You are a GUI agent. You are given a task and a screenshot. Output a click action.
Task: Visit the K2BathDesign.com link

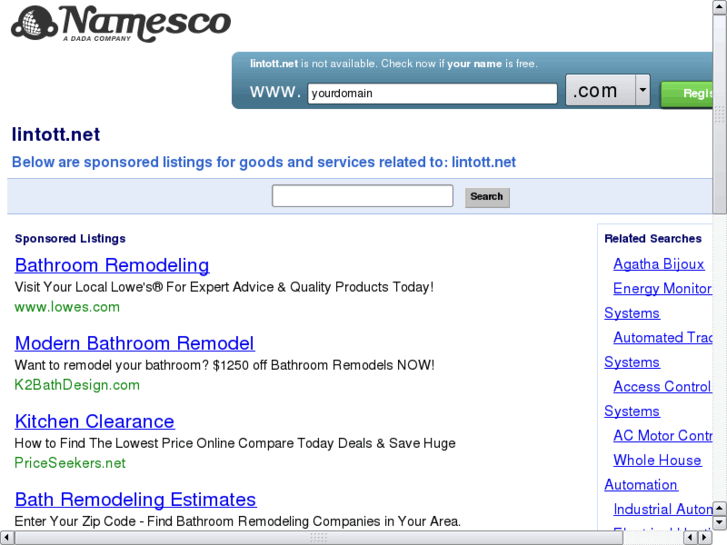(x=77, y=385)
